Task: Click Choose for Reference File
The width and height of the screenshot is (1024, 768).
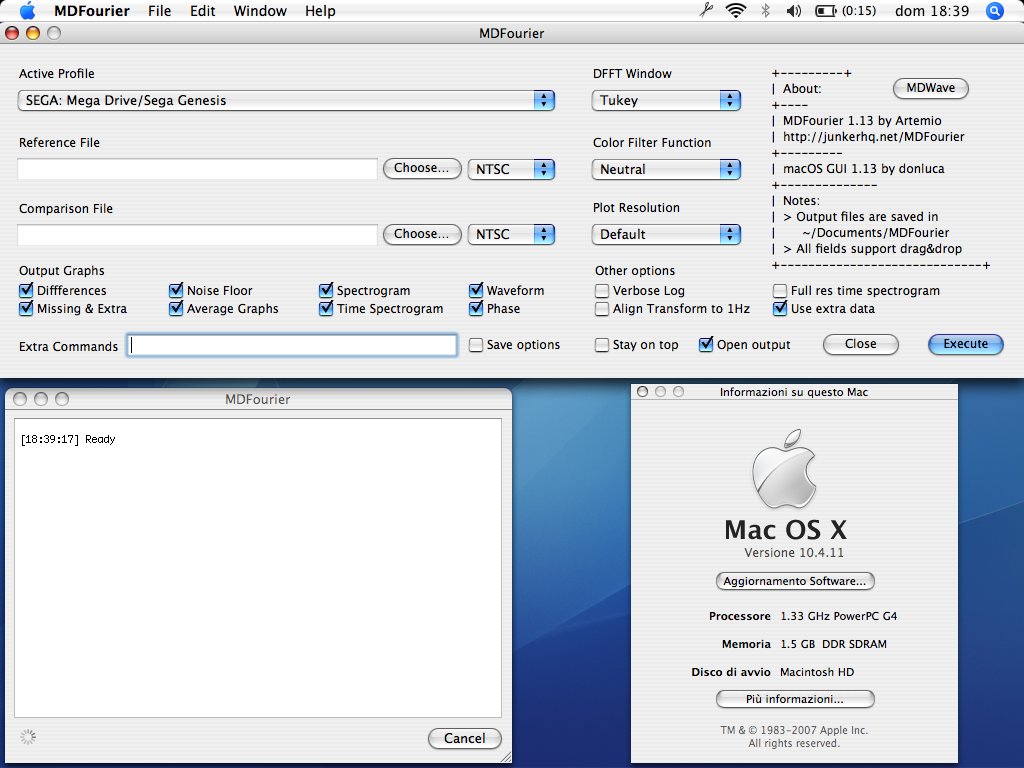Action: click(422, 168)
